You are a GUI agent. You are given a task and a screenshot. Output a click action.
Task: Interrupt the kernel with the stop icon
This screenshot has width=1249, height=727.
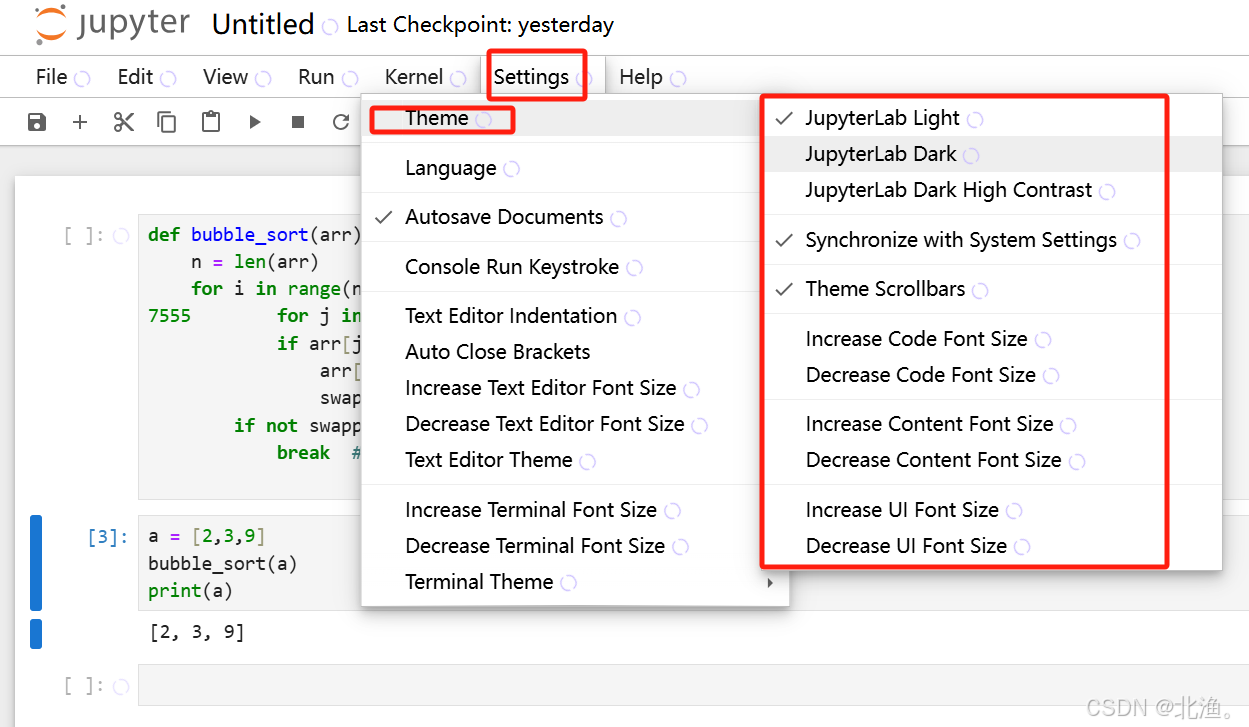point(298,122)
